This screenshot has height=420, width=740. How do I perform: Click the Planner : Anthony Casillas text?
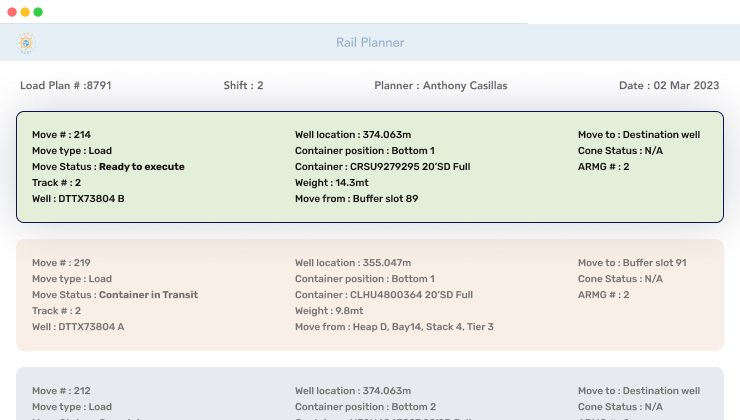click(x=440, y=86)
